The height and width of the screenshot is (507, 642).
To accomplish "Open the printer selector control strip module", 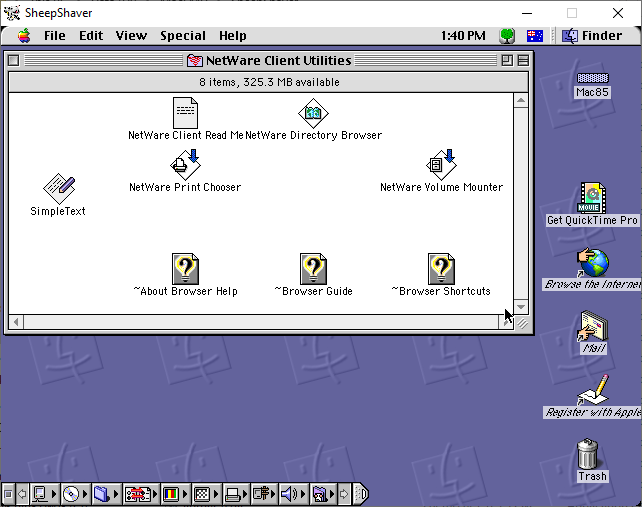I will [237, 494].
